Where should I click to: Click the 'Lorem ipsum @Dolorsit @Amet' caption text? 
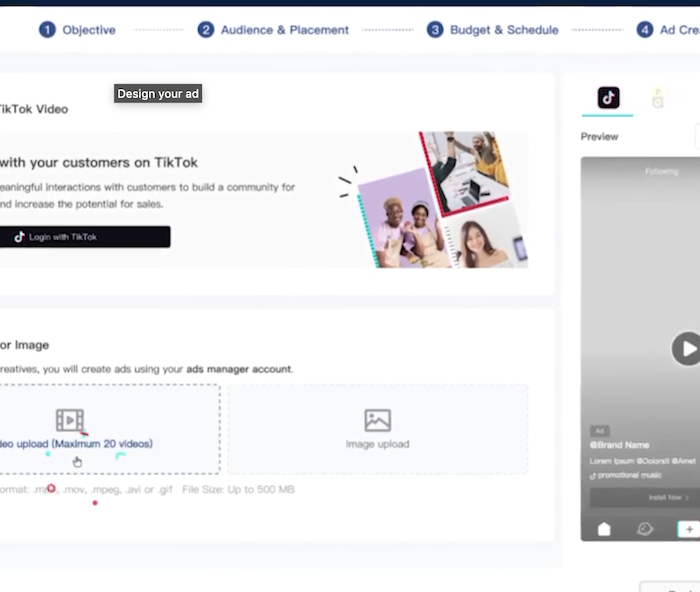coord(642,461)
